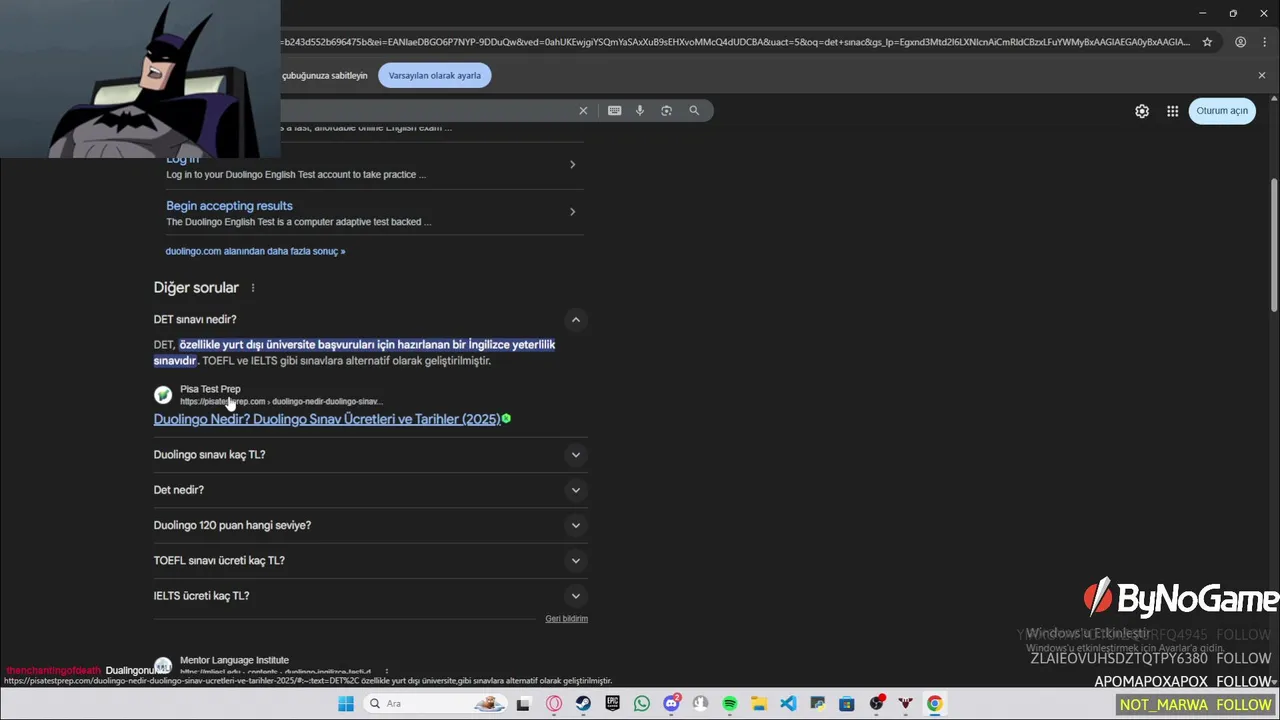Open Discord from the taskbar
The image size is (1280, 720).
click(671, 704)
